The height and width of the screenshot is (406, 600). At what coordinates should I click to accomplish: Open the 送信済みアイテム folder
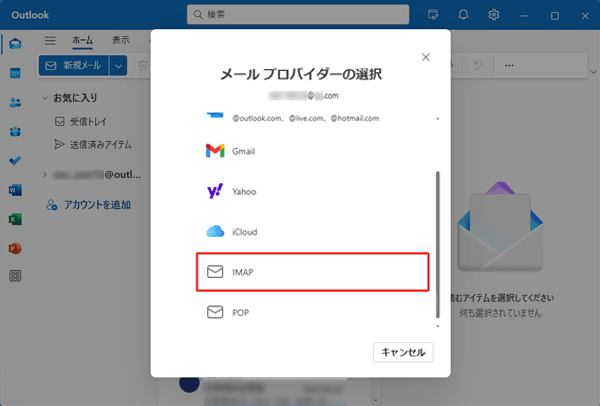click(x=93, y=145)
